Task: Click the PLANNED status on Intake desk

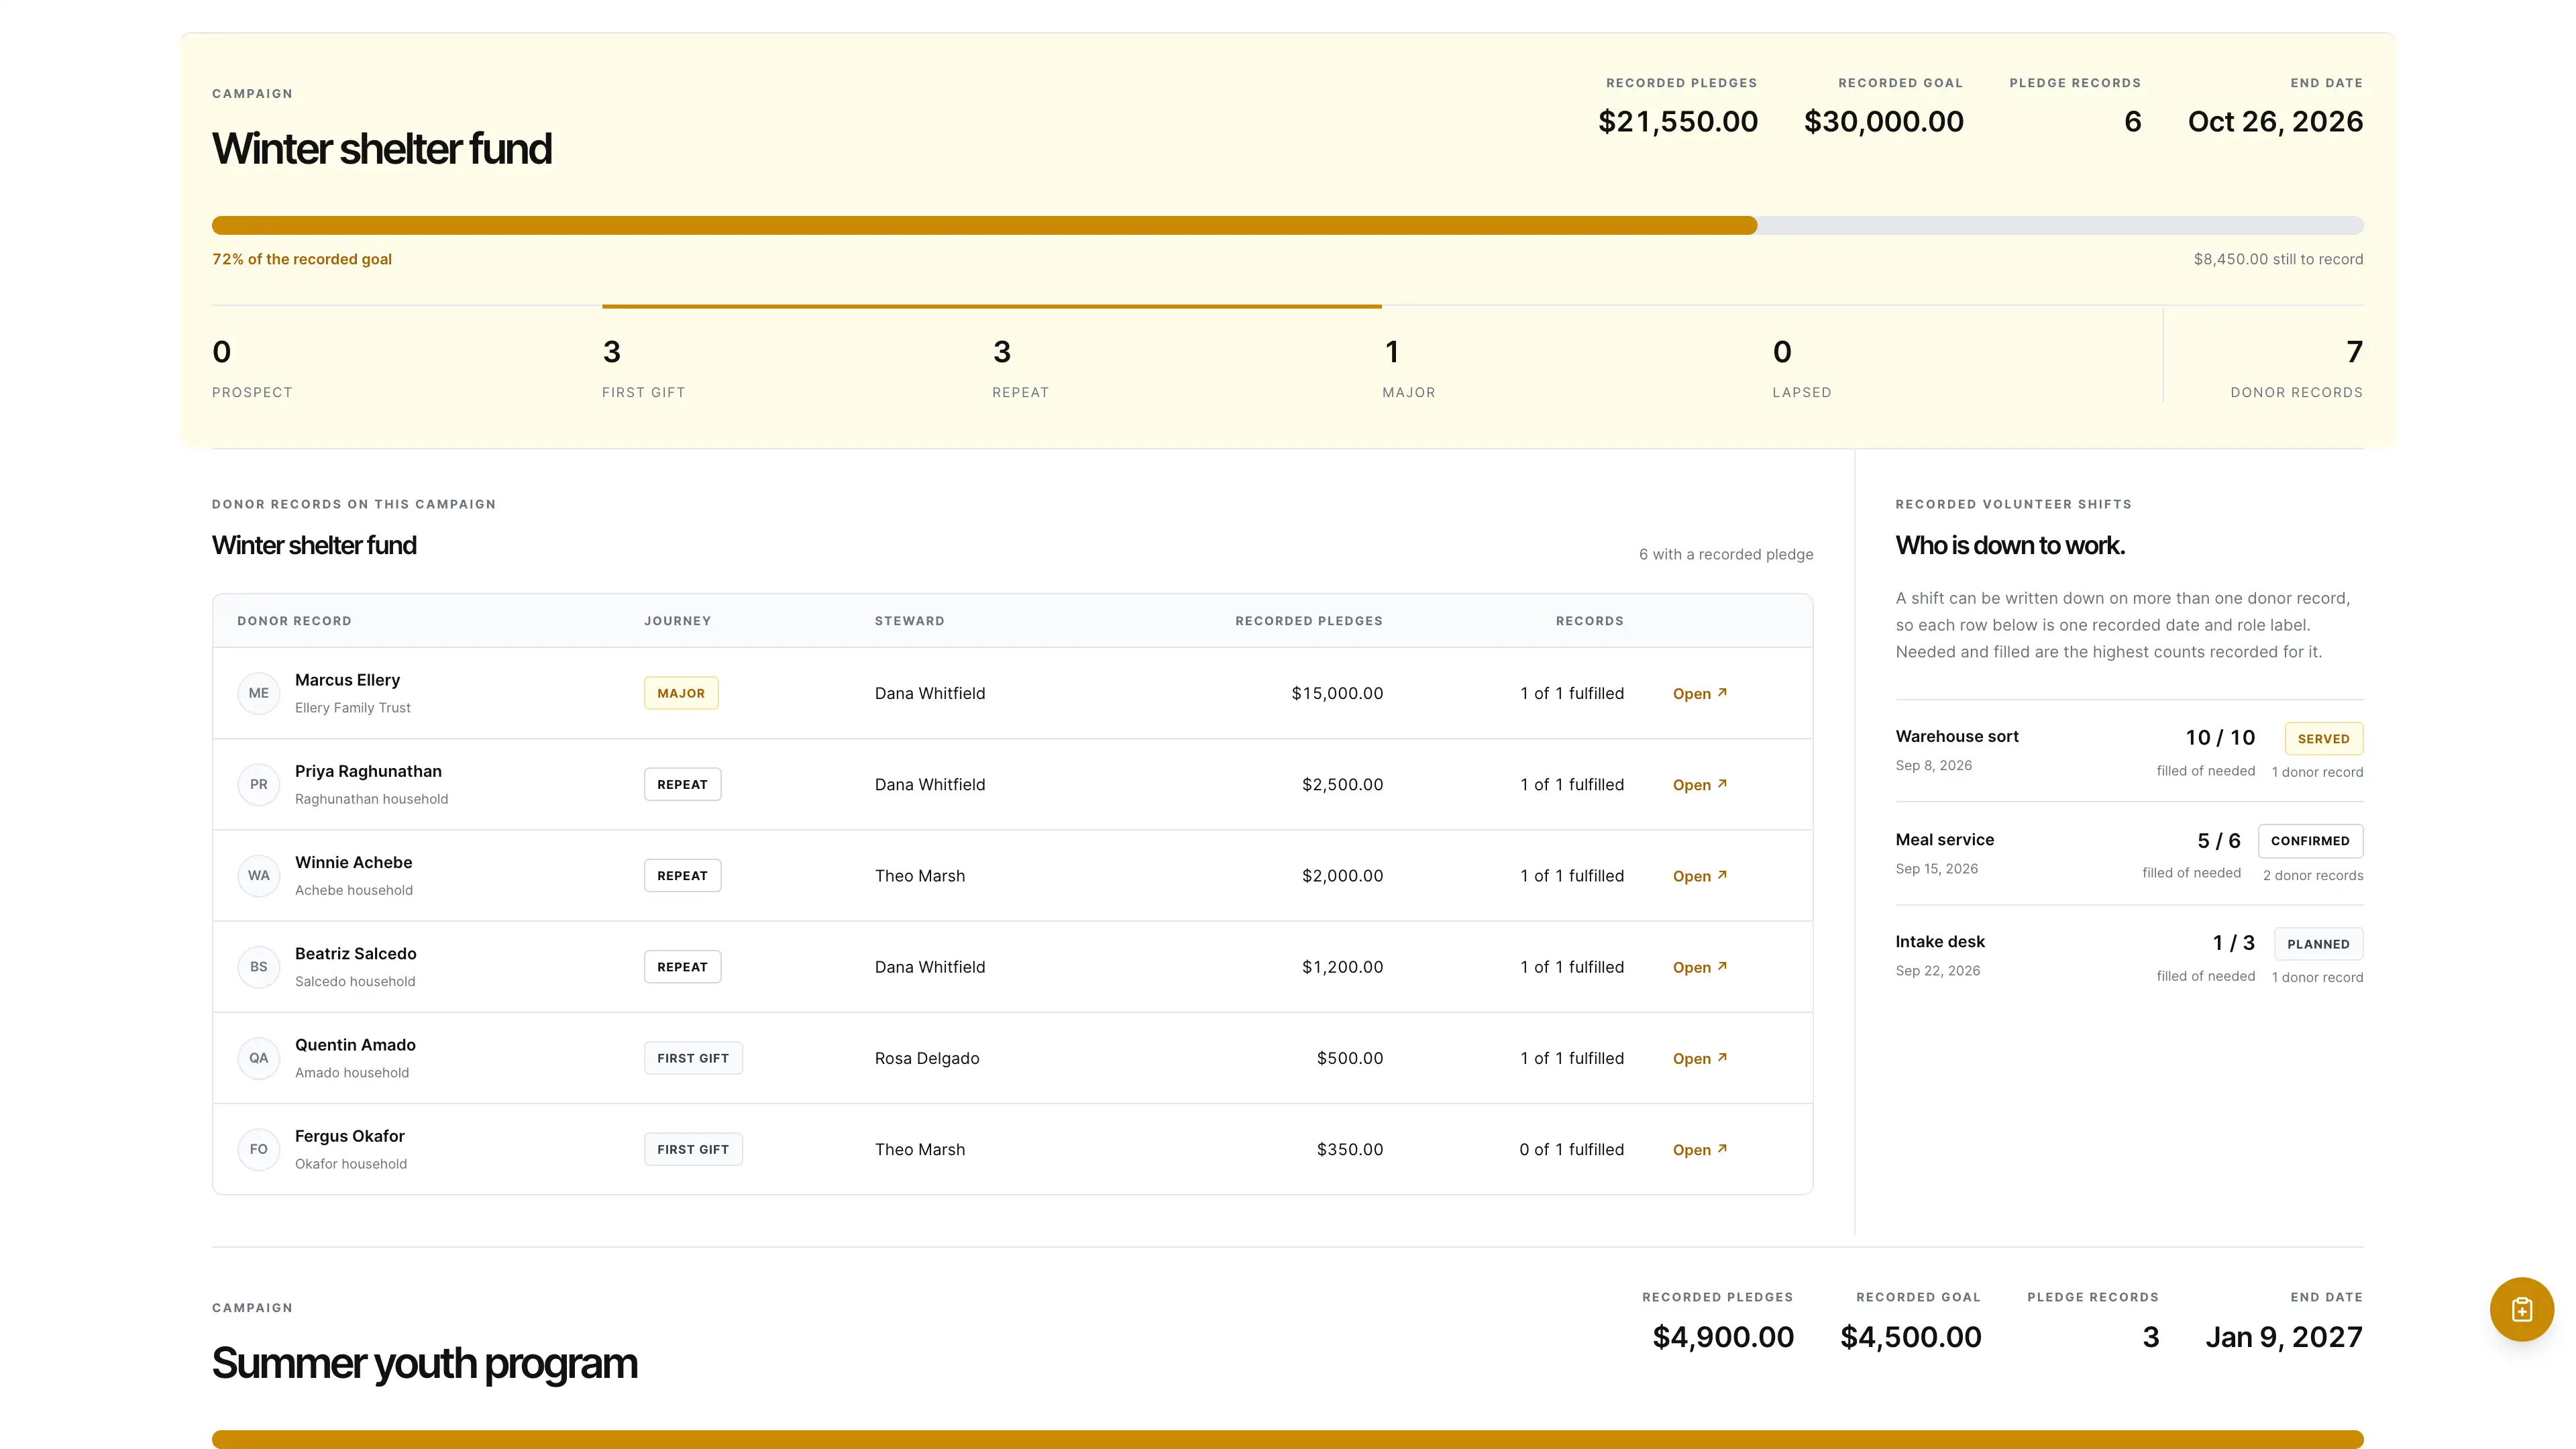Action: coord(2318,944)
